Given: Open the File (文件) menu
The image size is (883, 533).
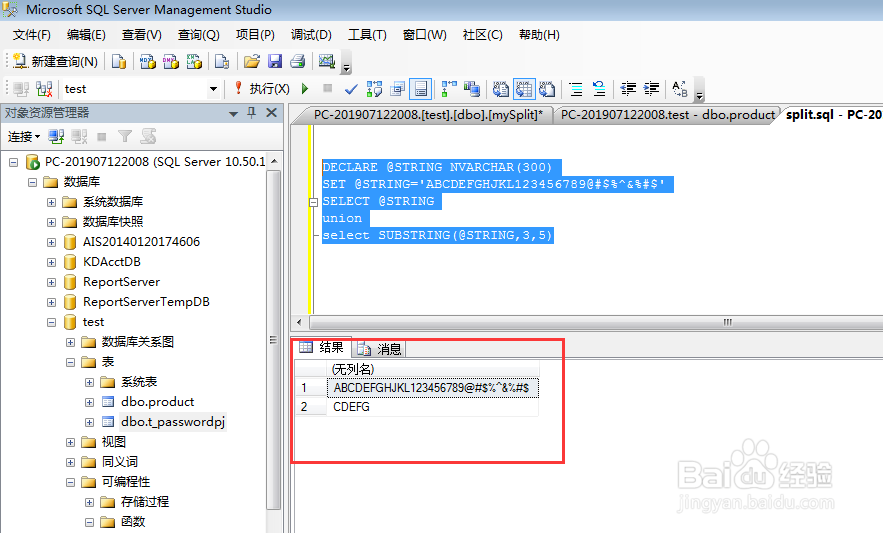Looking at the screenshot, I should (x=32, y=35).
